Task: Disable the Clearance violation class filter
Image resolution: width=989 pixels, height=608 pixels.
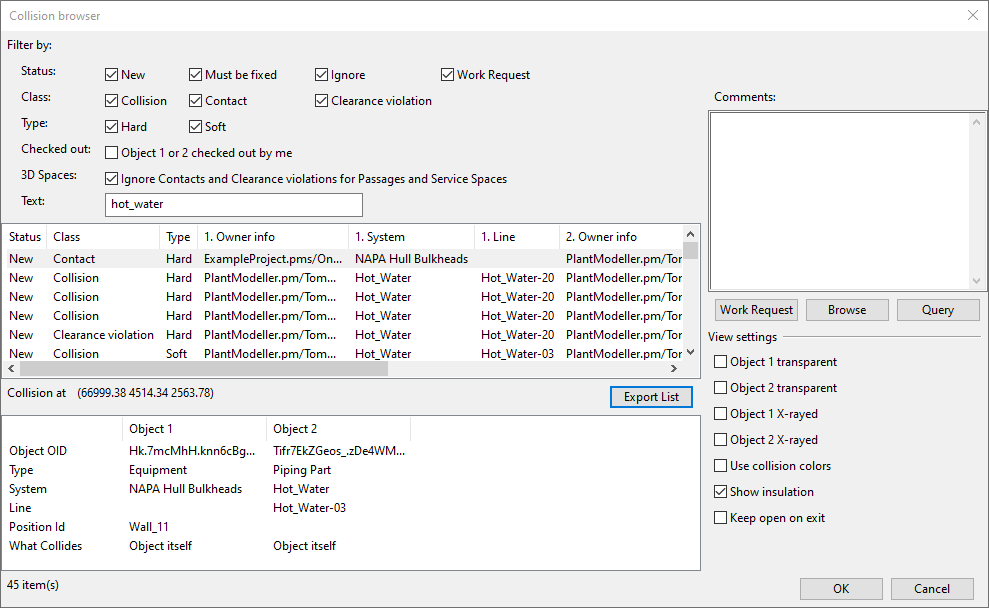Action: (x=322, y=101)
